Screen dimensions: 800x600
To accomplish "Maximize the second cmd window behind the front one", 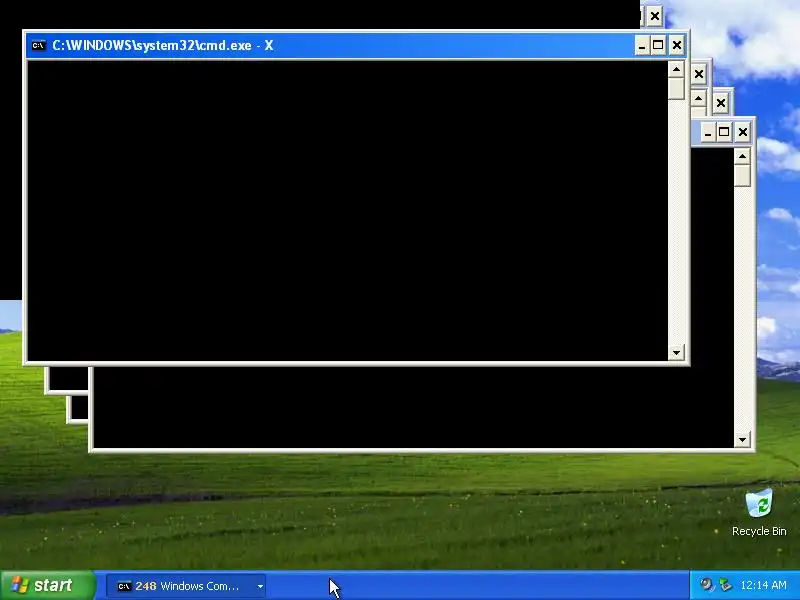I will coord(724,133).
